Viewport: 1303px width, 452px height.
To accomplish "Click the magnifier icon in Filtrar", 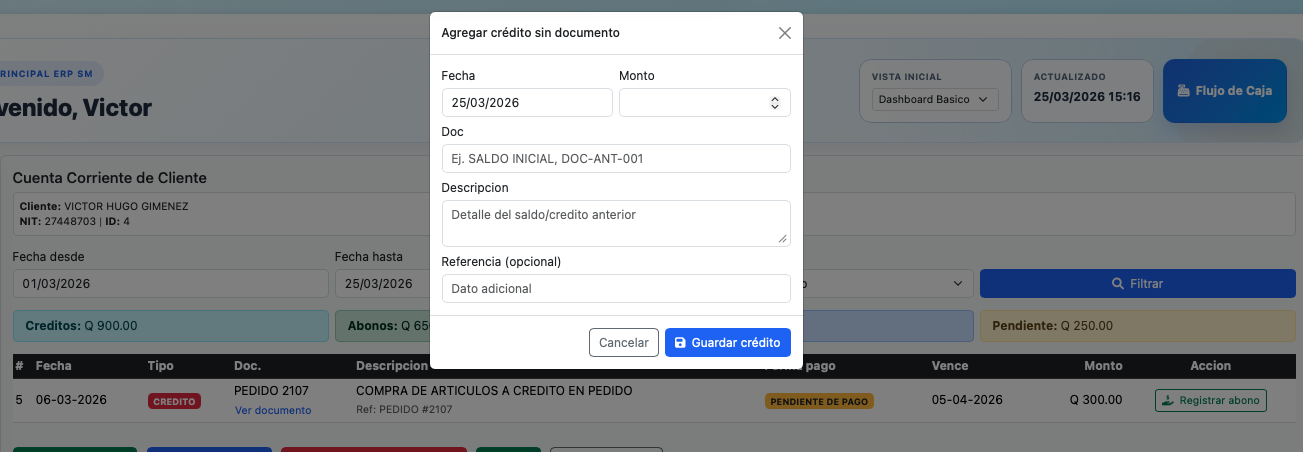I will coord(1118,284).
